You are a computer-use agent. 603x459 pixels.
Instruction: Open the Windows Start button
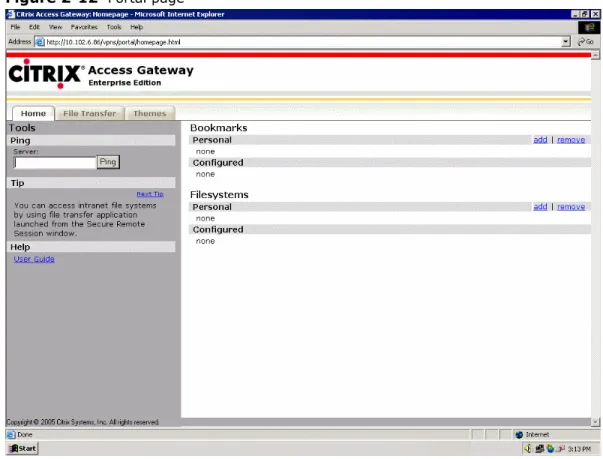23,449
